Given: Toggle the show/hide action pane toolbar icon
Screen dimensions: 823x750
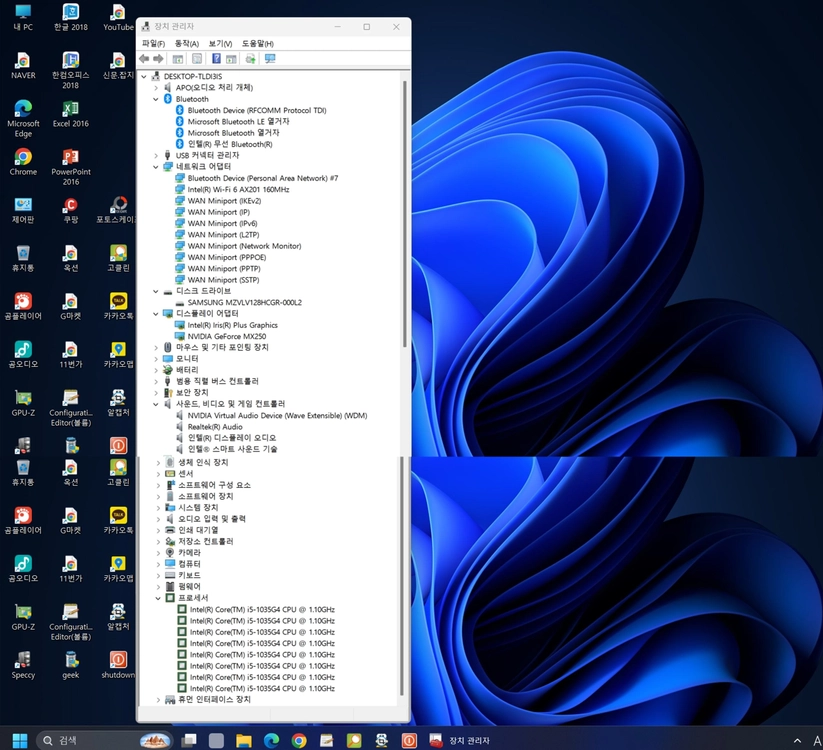Looking at the screenshot, I should pos(231,59).
